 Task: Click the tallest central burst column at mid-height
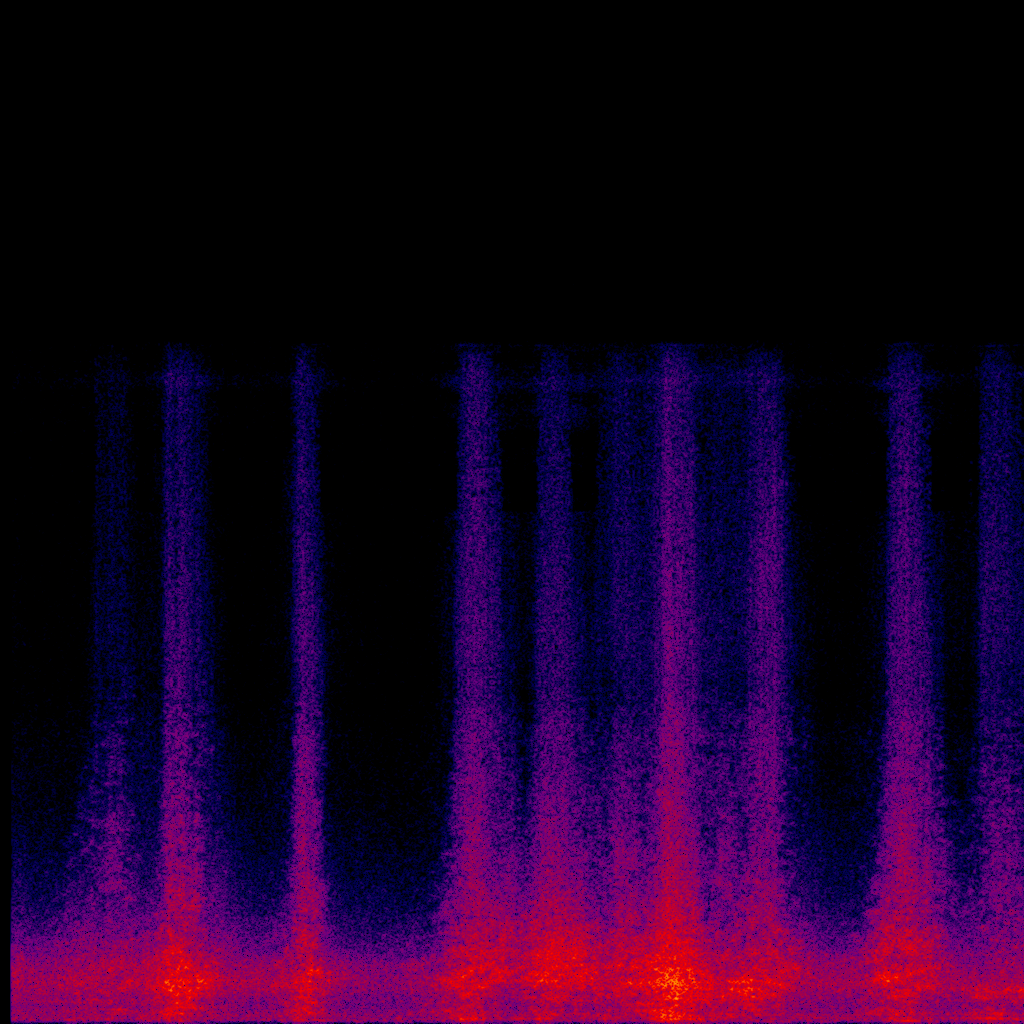[676, 600]
